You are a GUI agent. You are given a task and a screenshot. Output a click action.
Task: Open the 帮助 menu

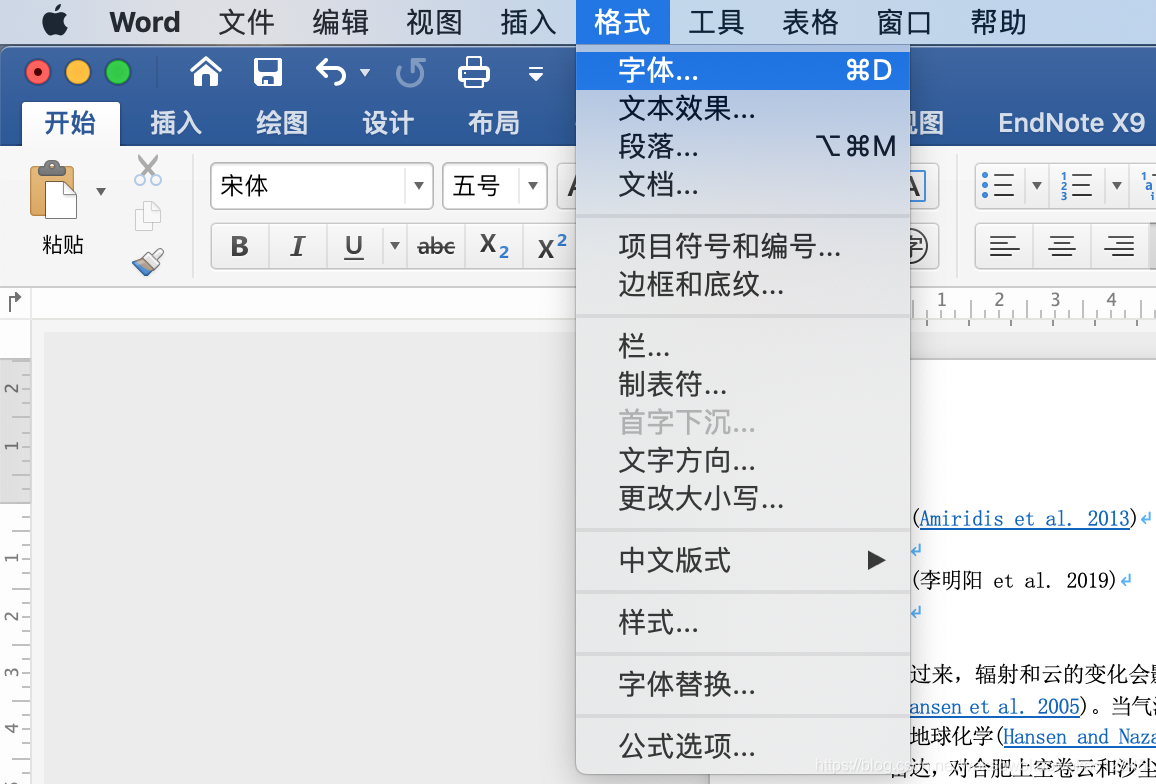point(998,22)
